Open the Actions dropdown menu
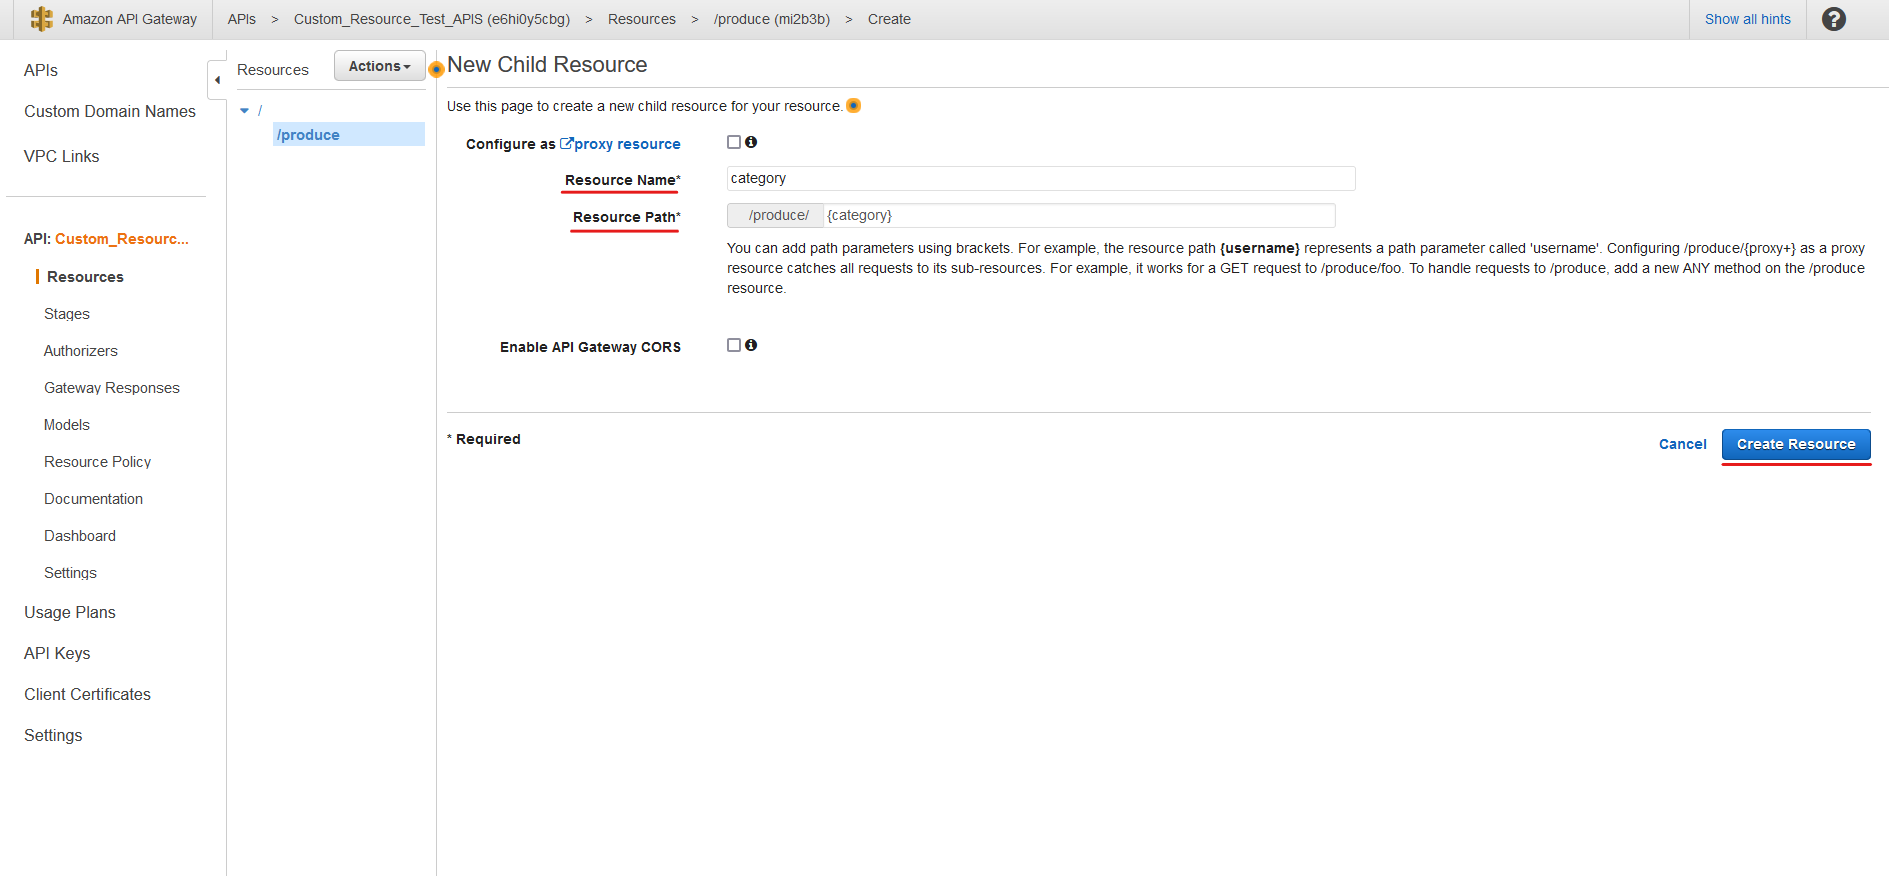The height and width of the screenshot is (876, 1889). click(379, 66)
